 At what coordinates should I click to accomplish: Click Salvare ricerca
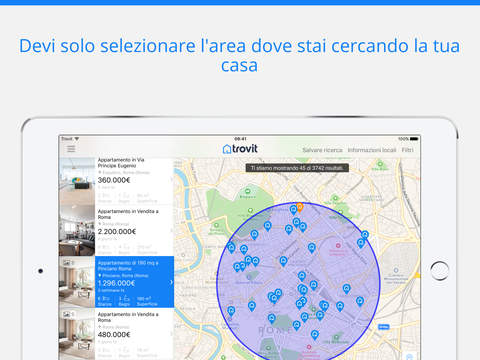pos(322,150)
